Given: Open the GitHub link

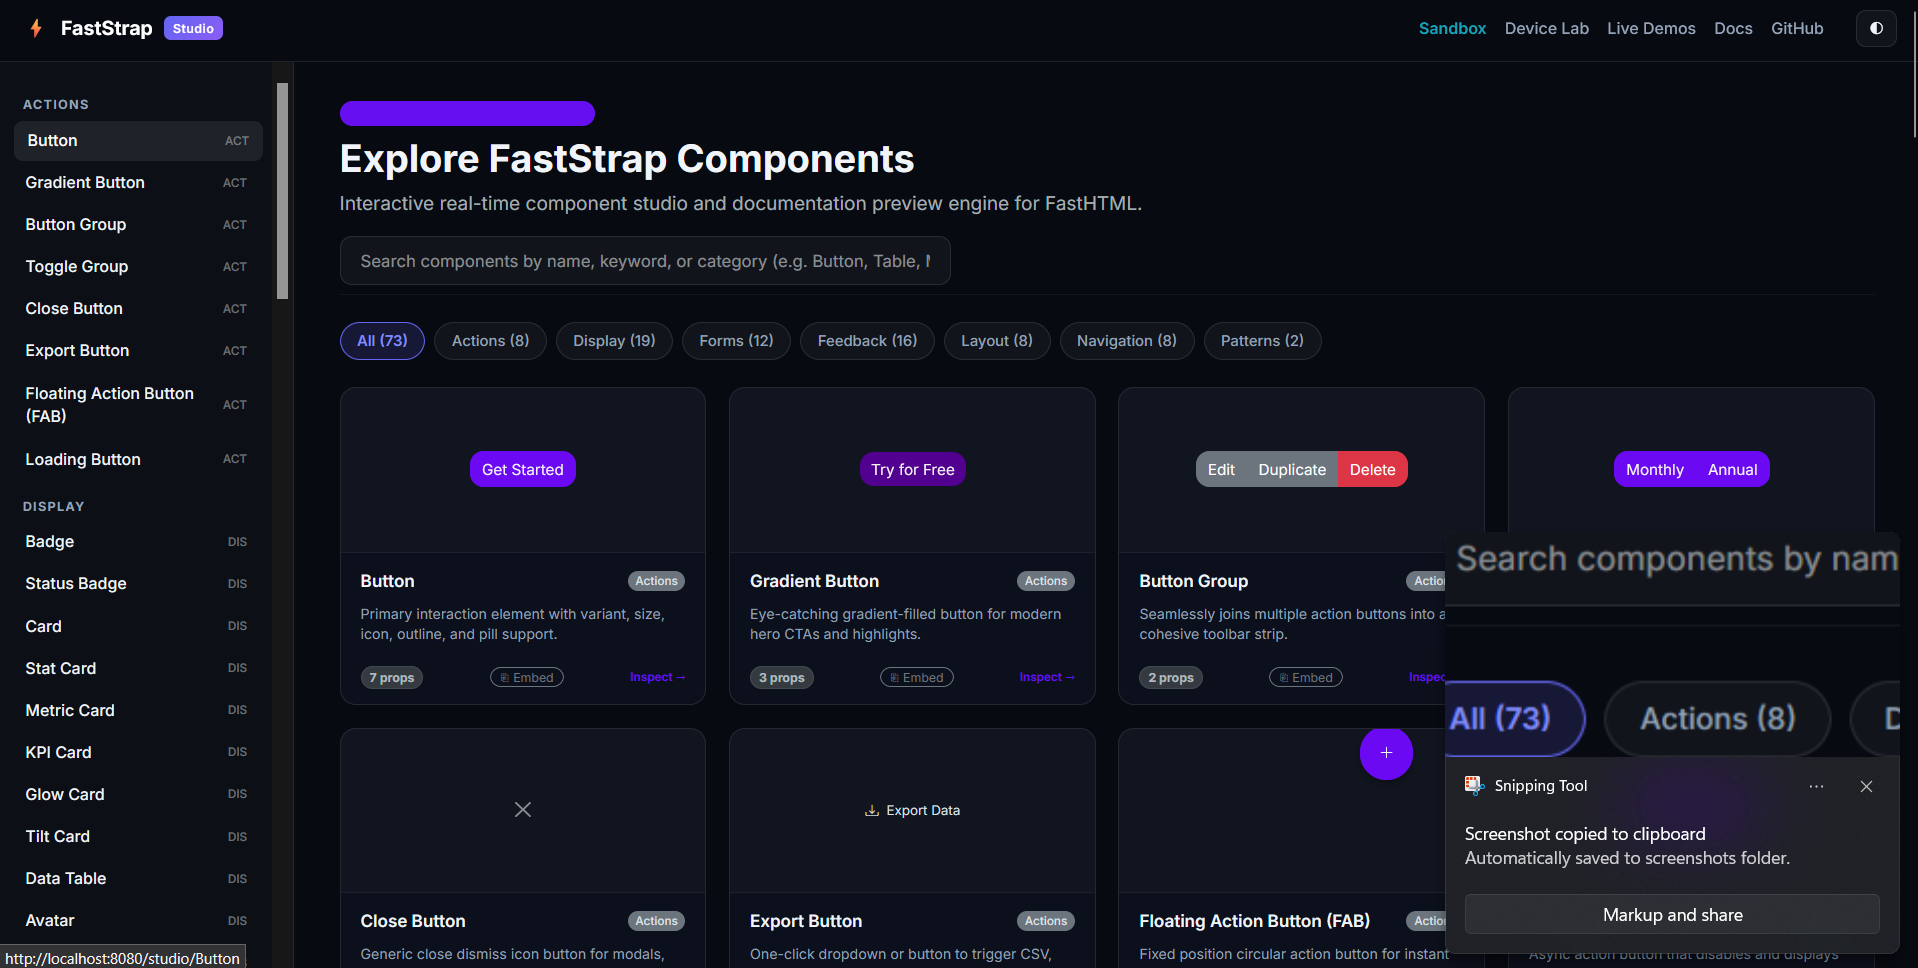Looking at the screenshot, I should 1797,28.
